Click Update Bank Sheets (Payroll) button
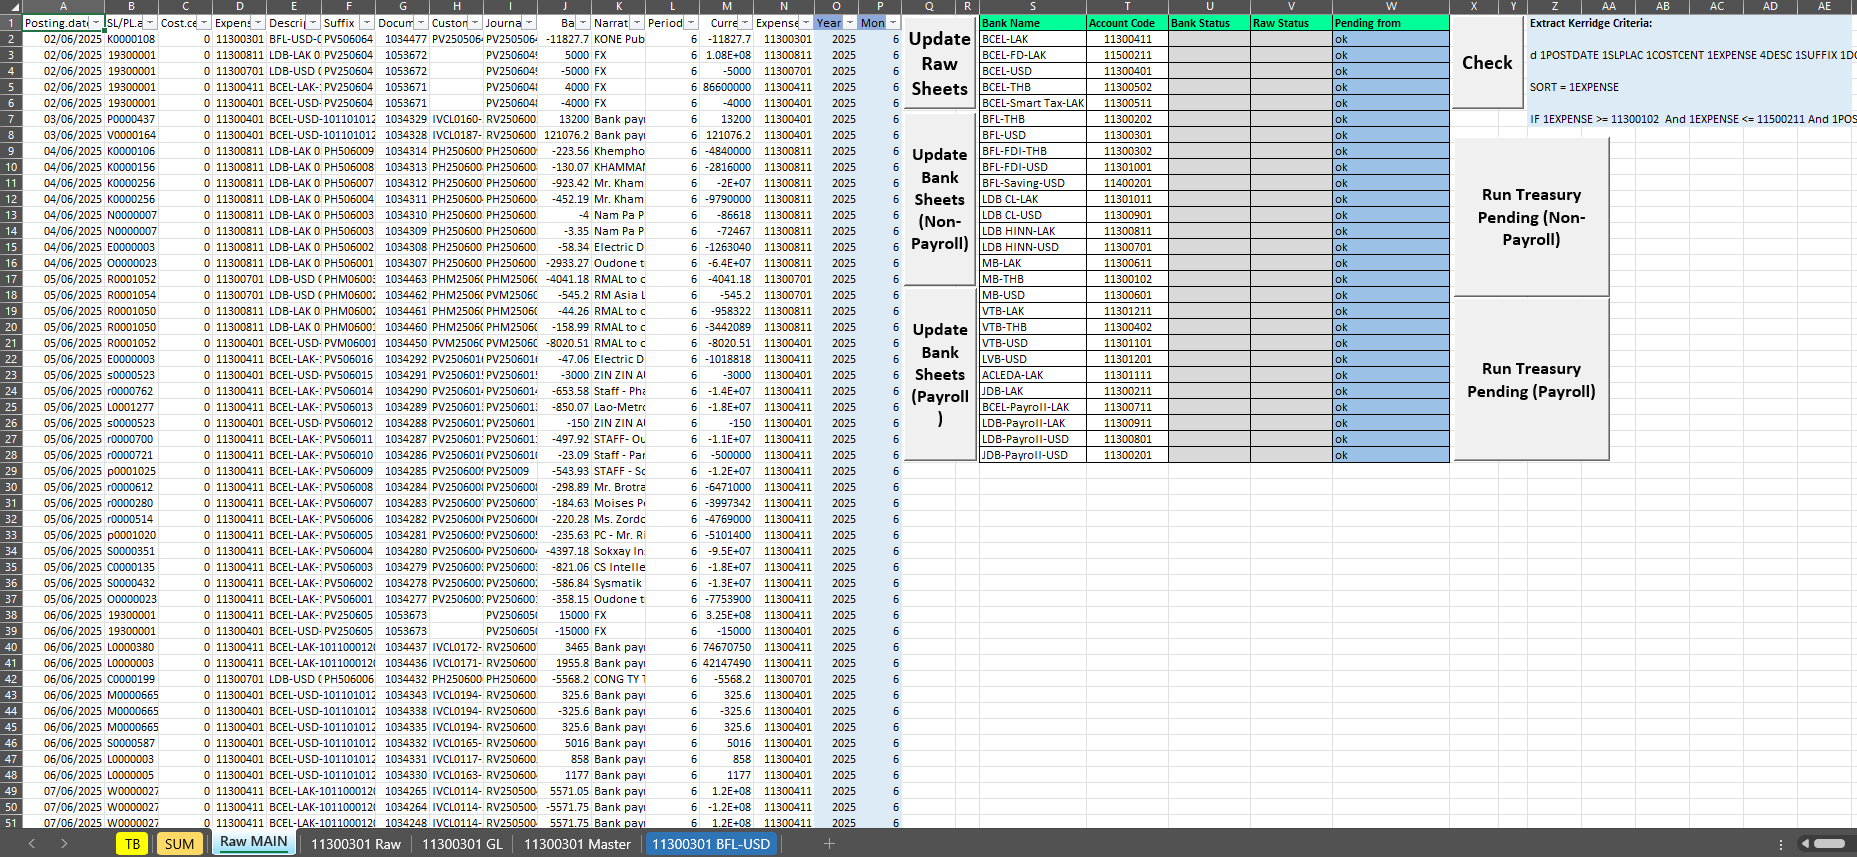The width and height of the screenshot is (1857, 857). [939, 373]
